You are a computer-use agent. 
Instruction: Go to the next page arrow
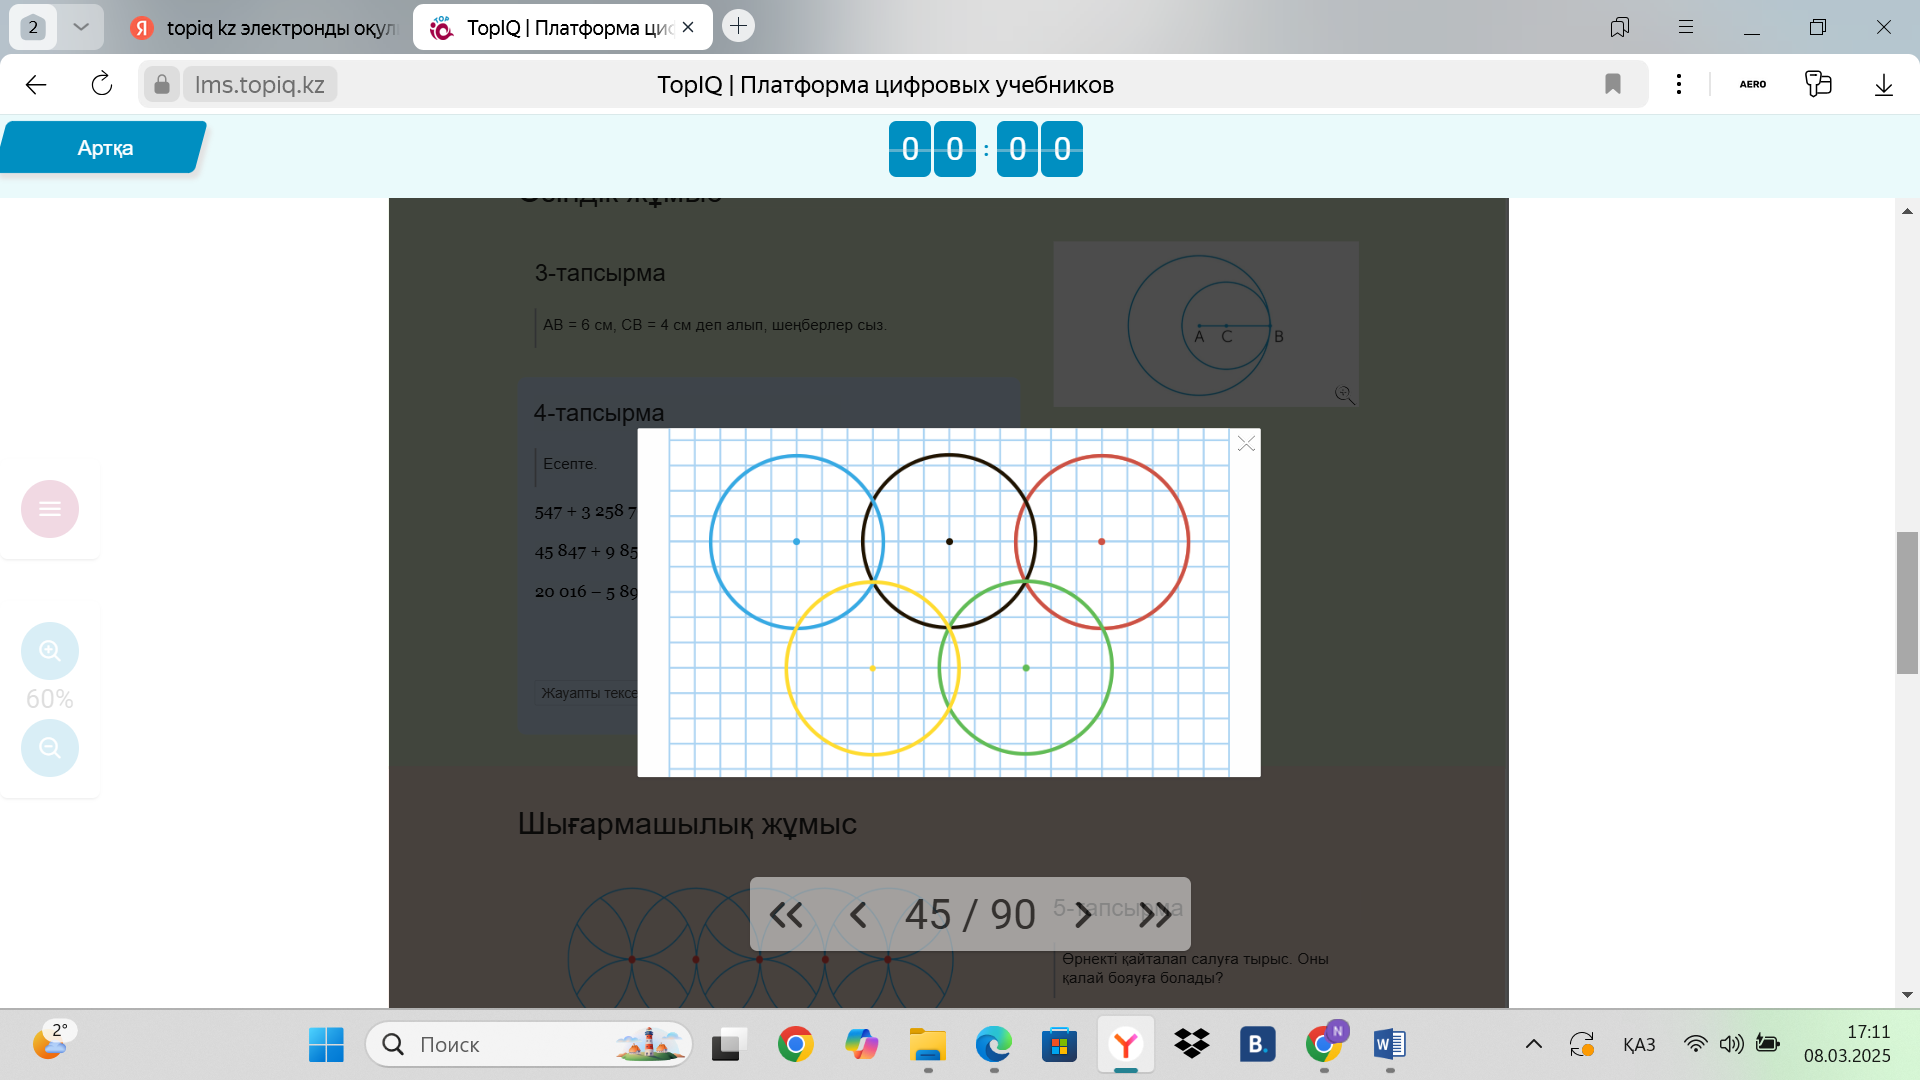[x=1083, y=914]
